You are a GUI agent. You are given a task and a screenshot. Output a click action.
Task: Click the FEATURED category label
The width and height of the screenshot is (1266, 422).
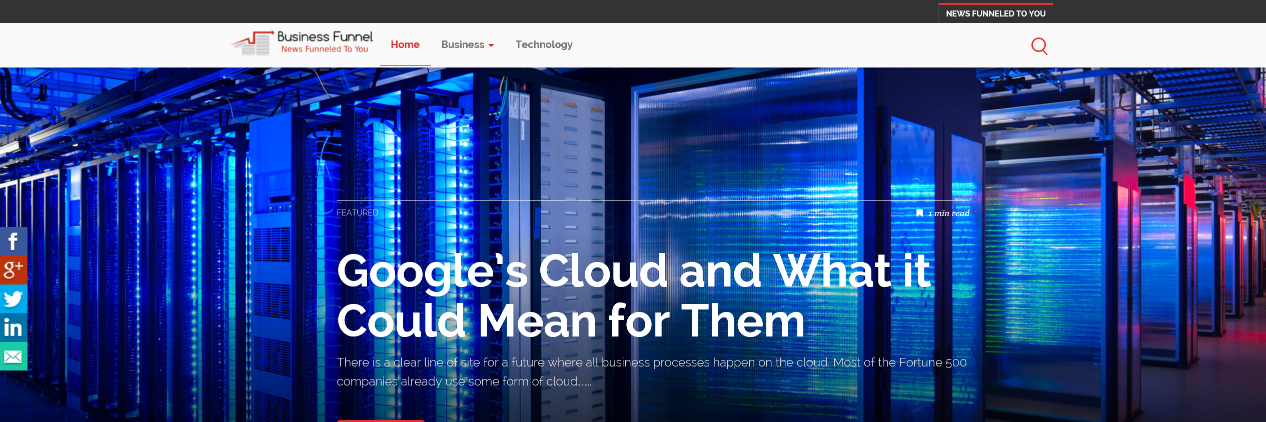357,213
